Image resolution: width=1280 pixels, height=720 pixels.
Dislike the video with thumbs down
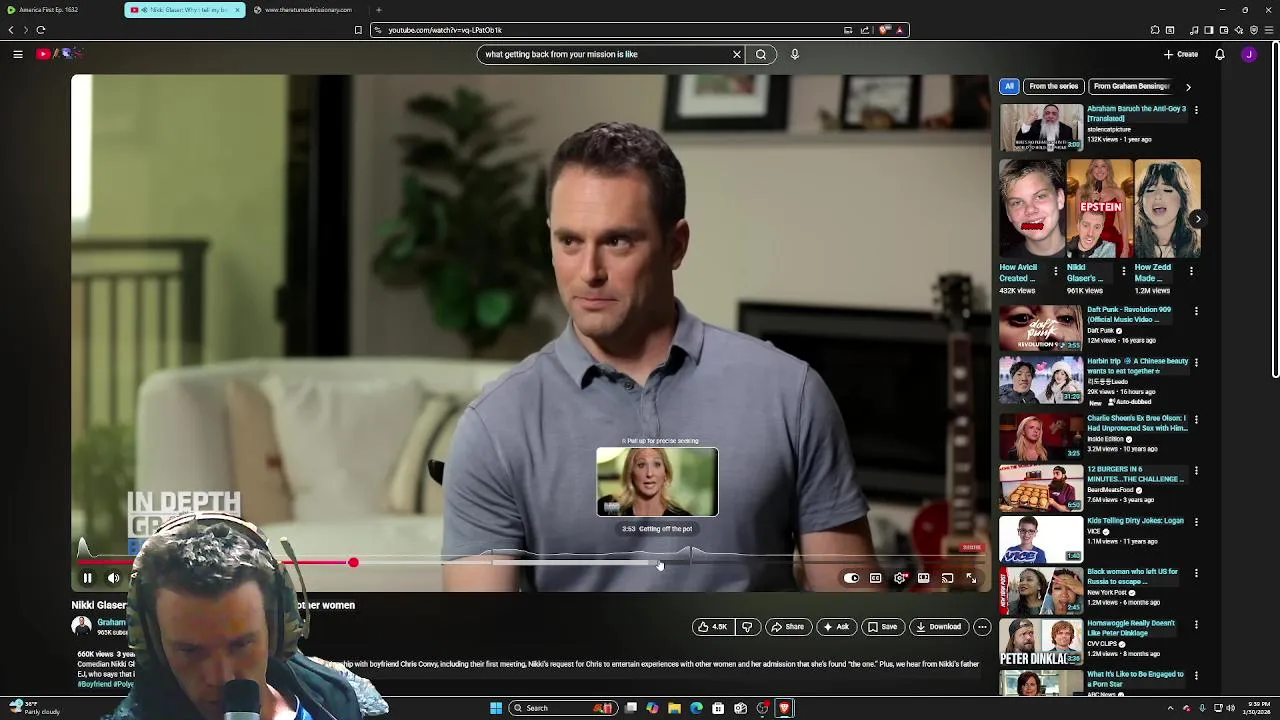pyautogui.click(x=747, y=627)
